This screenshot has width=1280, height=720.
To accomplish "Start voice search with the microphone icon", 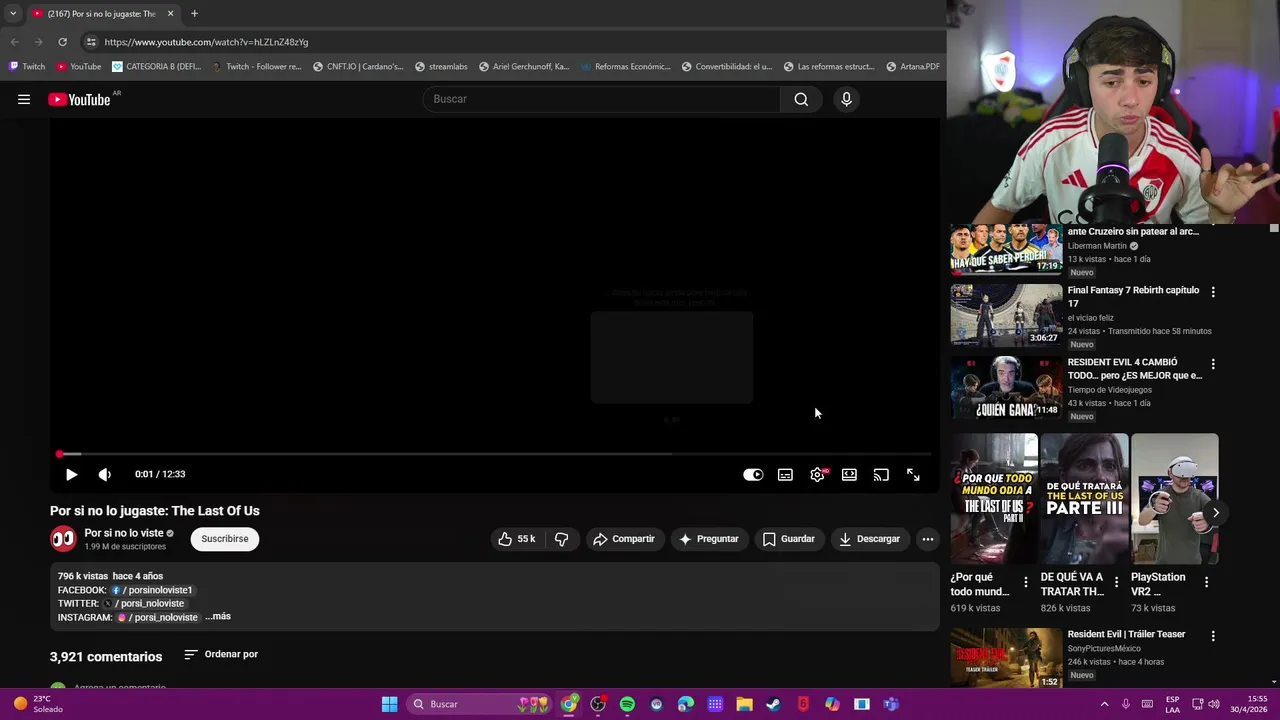I will (x=846, y=99).
